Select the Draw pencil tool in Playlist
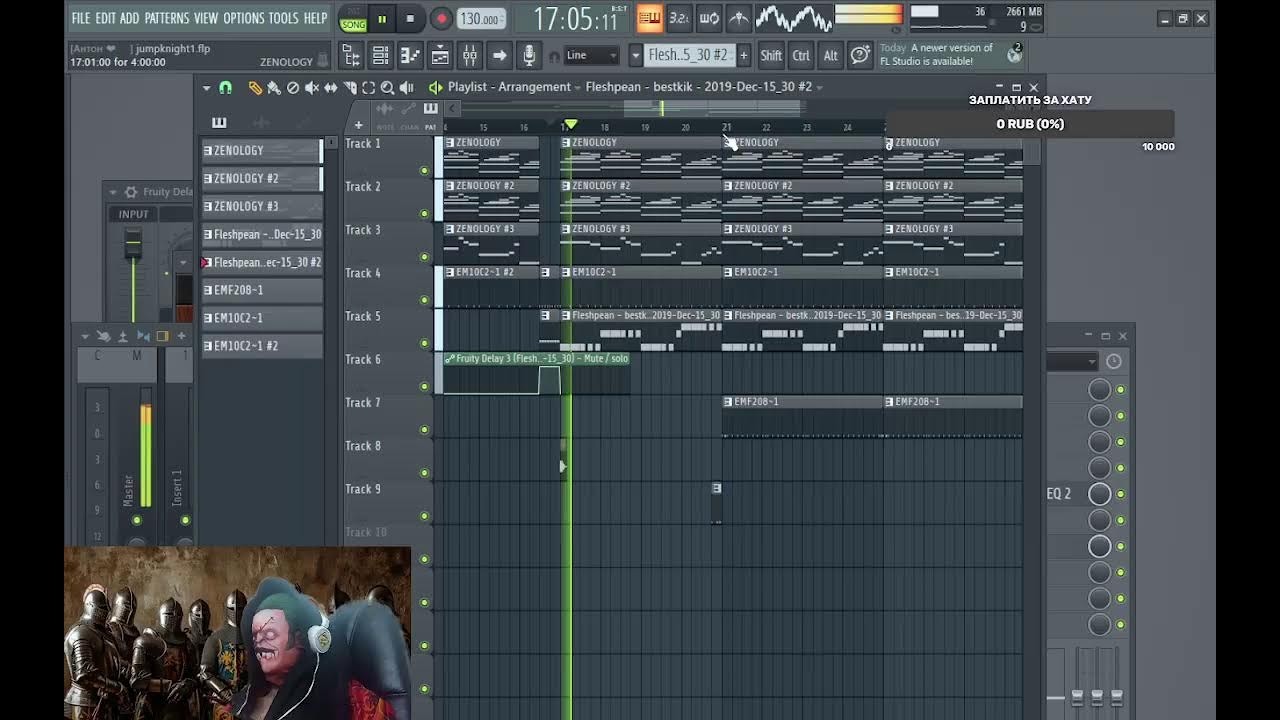The image size is (1280, 720). 255,88
